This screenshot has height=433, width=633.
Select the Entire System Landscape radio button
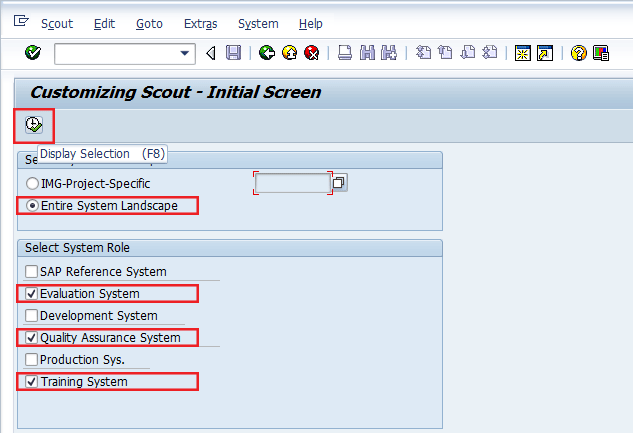pyautogui.click(x=32, y=206)
